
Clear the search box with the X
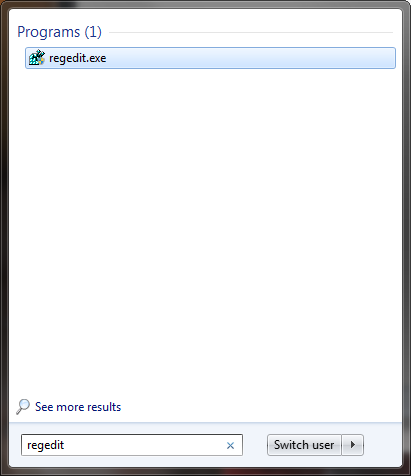[230, 445]
